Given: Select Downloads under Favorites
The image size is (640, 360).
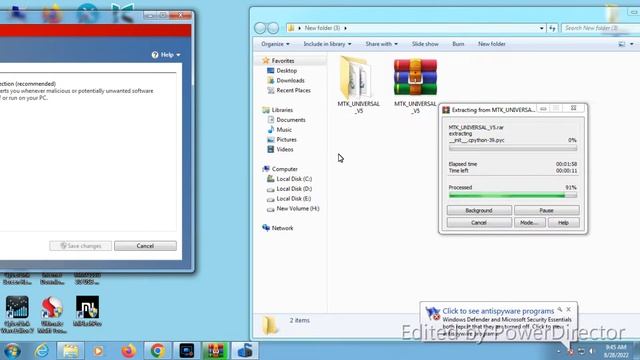Looking at the screenshot, I should (x=290, y=80).
